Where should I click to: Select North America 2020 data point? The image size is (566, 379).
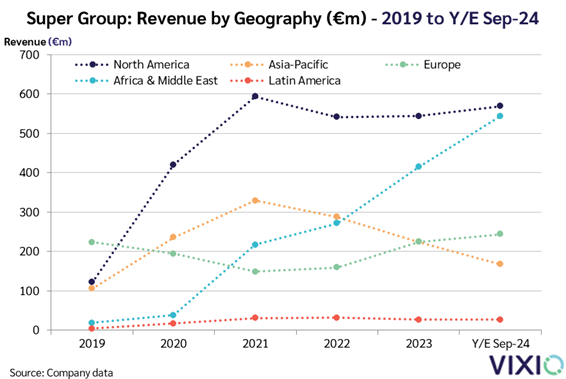click(x=173, y=165)
